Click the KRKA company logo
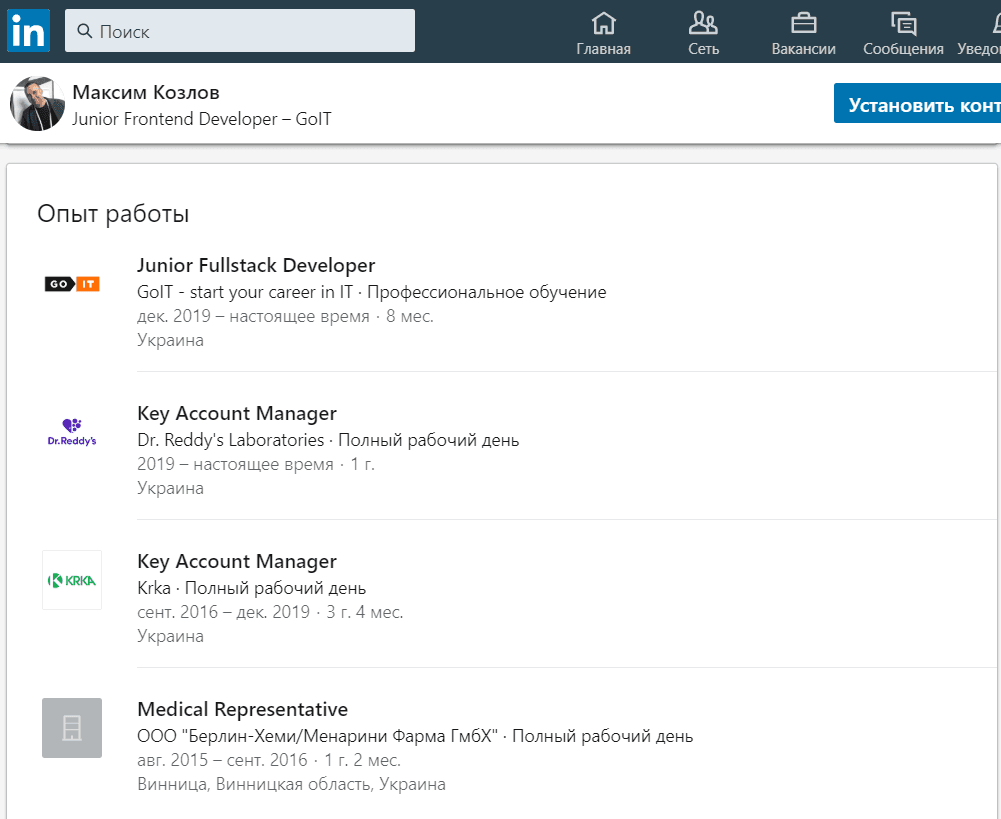 click(x=72, y=580)
